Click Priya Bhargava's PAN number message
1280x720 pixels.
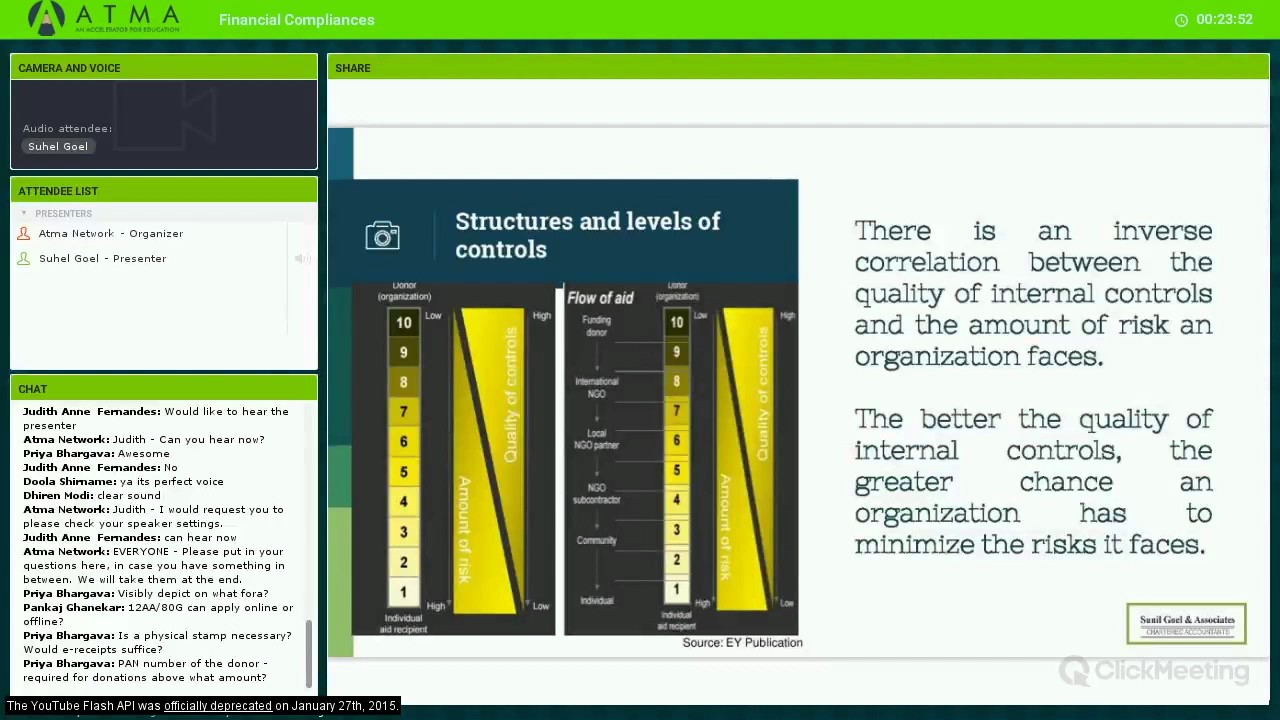(x=146, y=670)
